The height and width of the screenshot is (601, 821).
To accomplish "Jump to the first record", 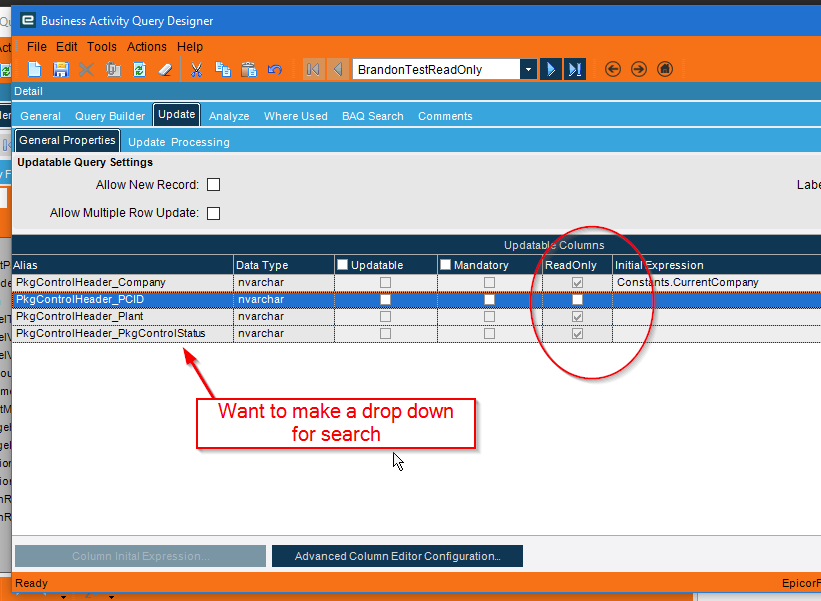I will click(x=314, y=69).
